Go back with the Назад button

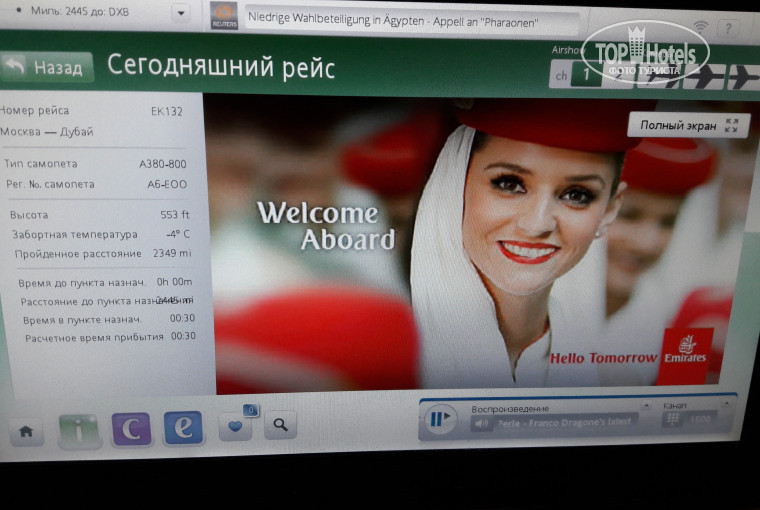click(47, 67)
